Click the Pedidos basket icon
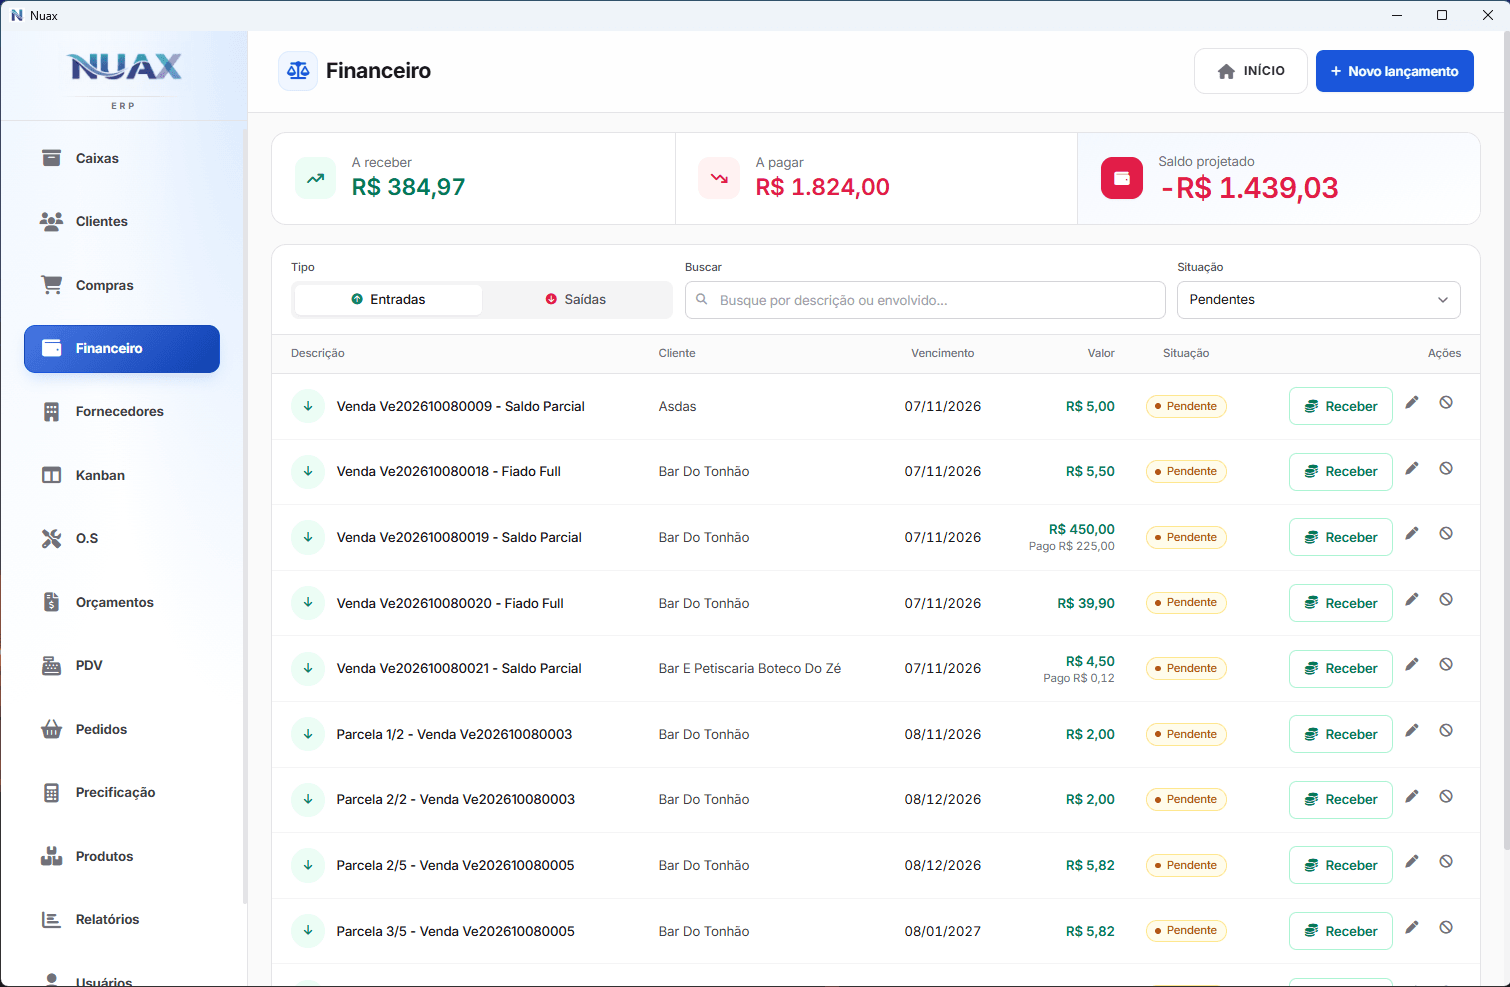 coord(51,729)
